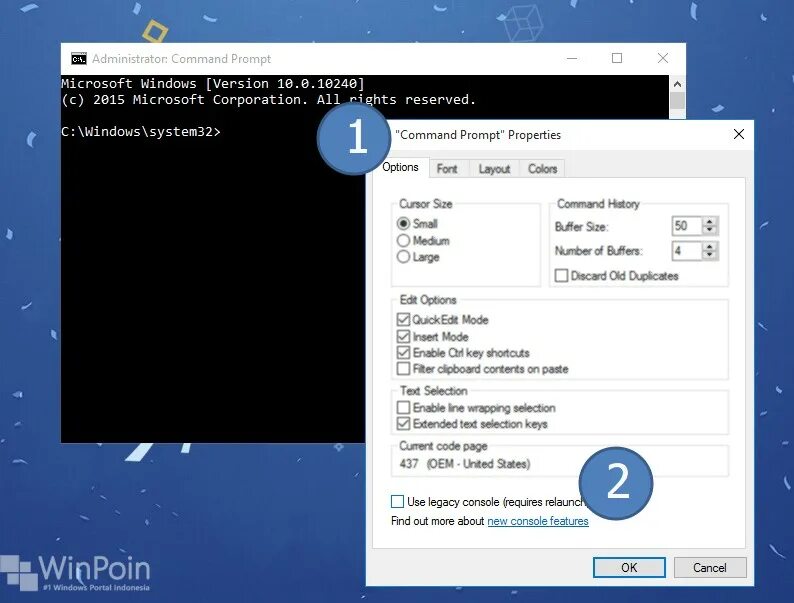Switch to the Font tab
The height and width of the screenshot is (603, 794).
[447, 169]
